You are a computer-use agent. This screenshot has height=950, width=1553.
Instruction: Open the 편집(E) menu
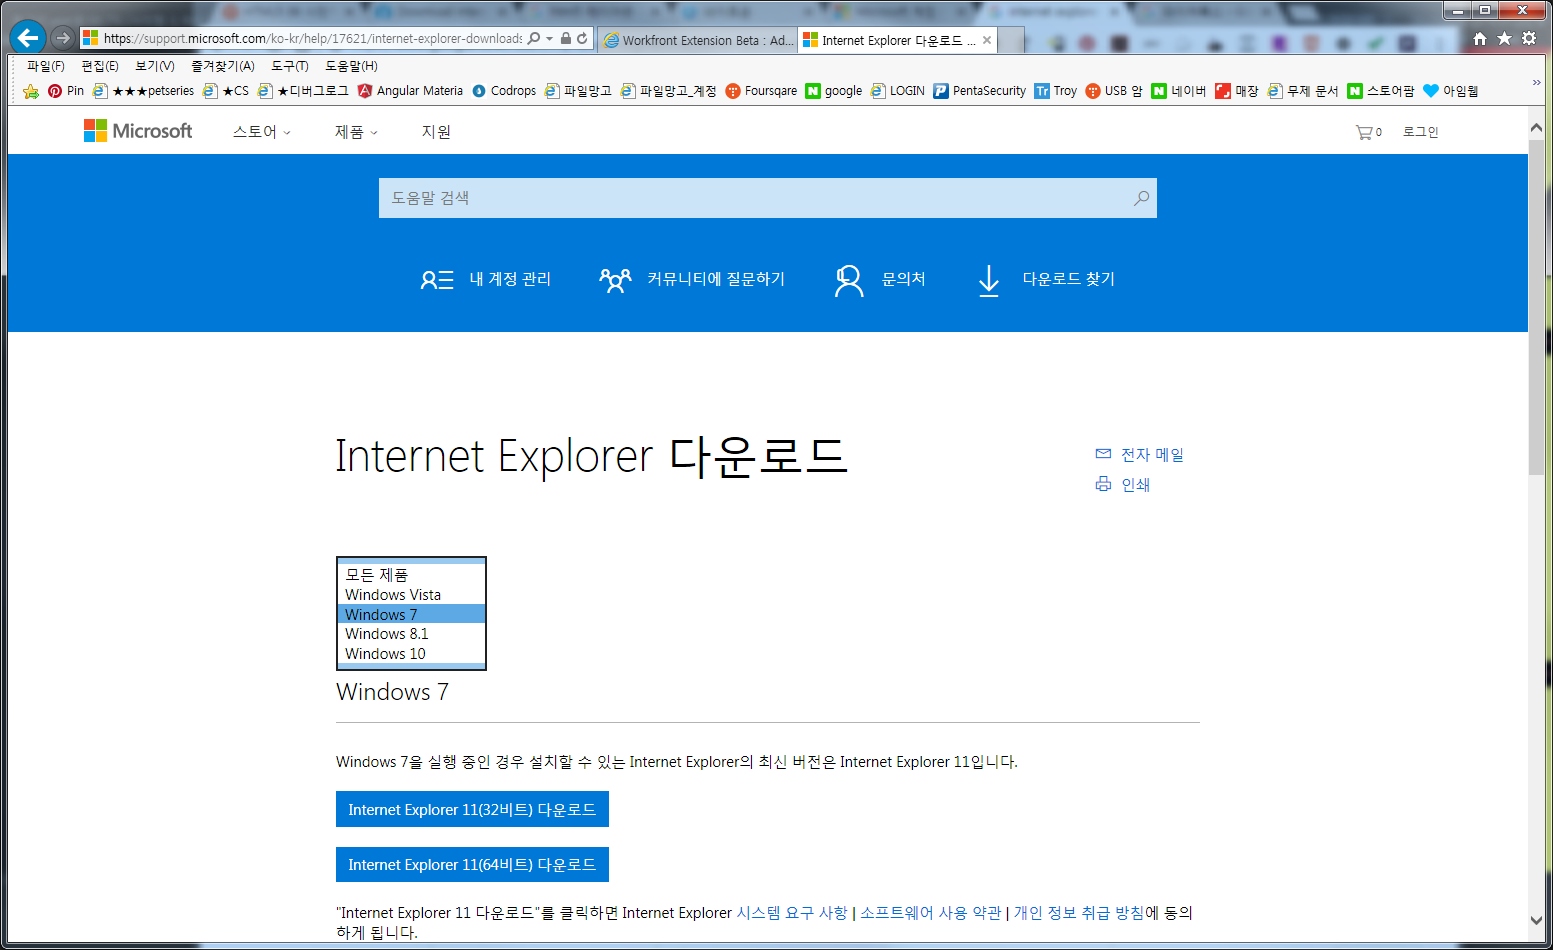[x=100, y=66]
